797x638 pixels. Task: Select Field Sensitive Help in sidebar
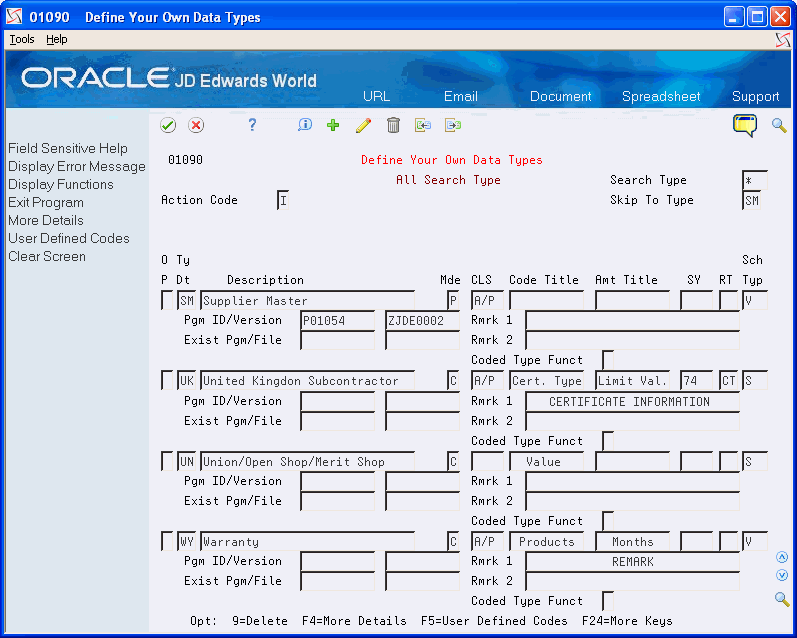pos(68,148)
